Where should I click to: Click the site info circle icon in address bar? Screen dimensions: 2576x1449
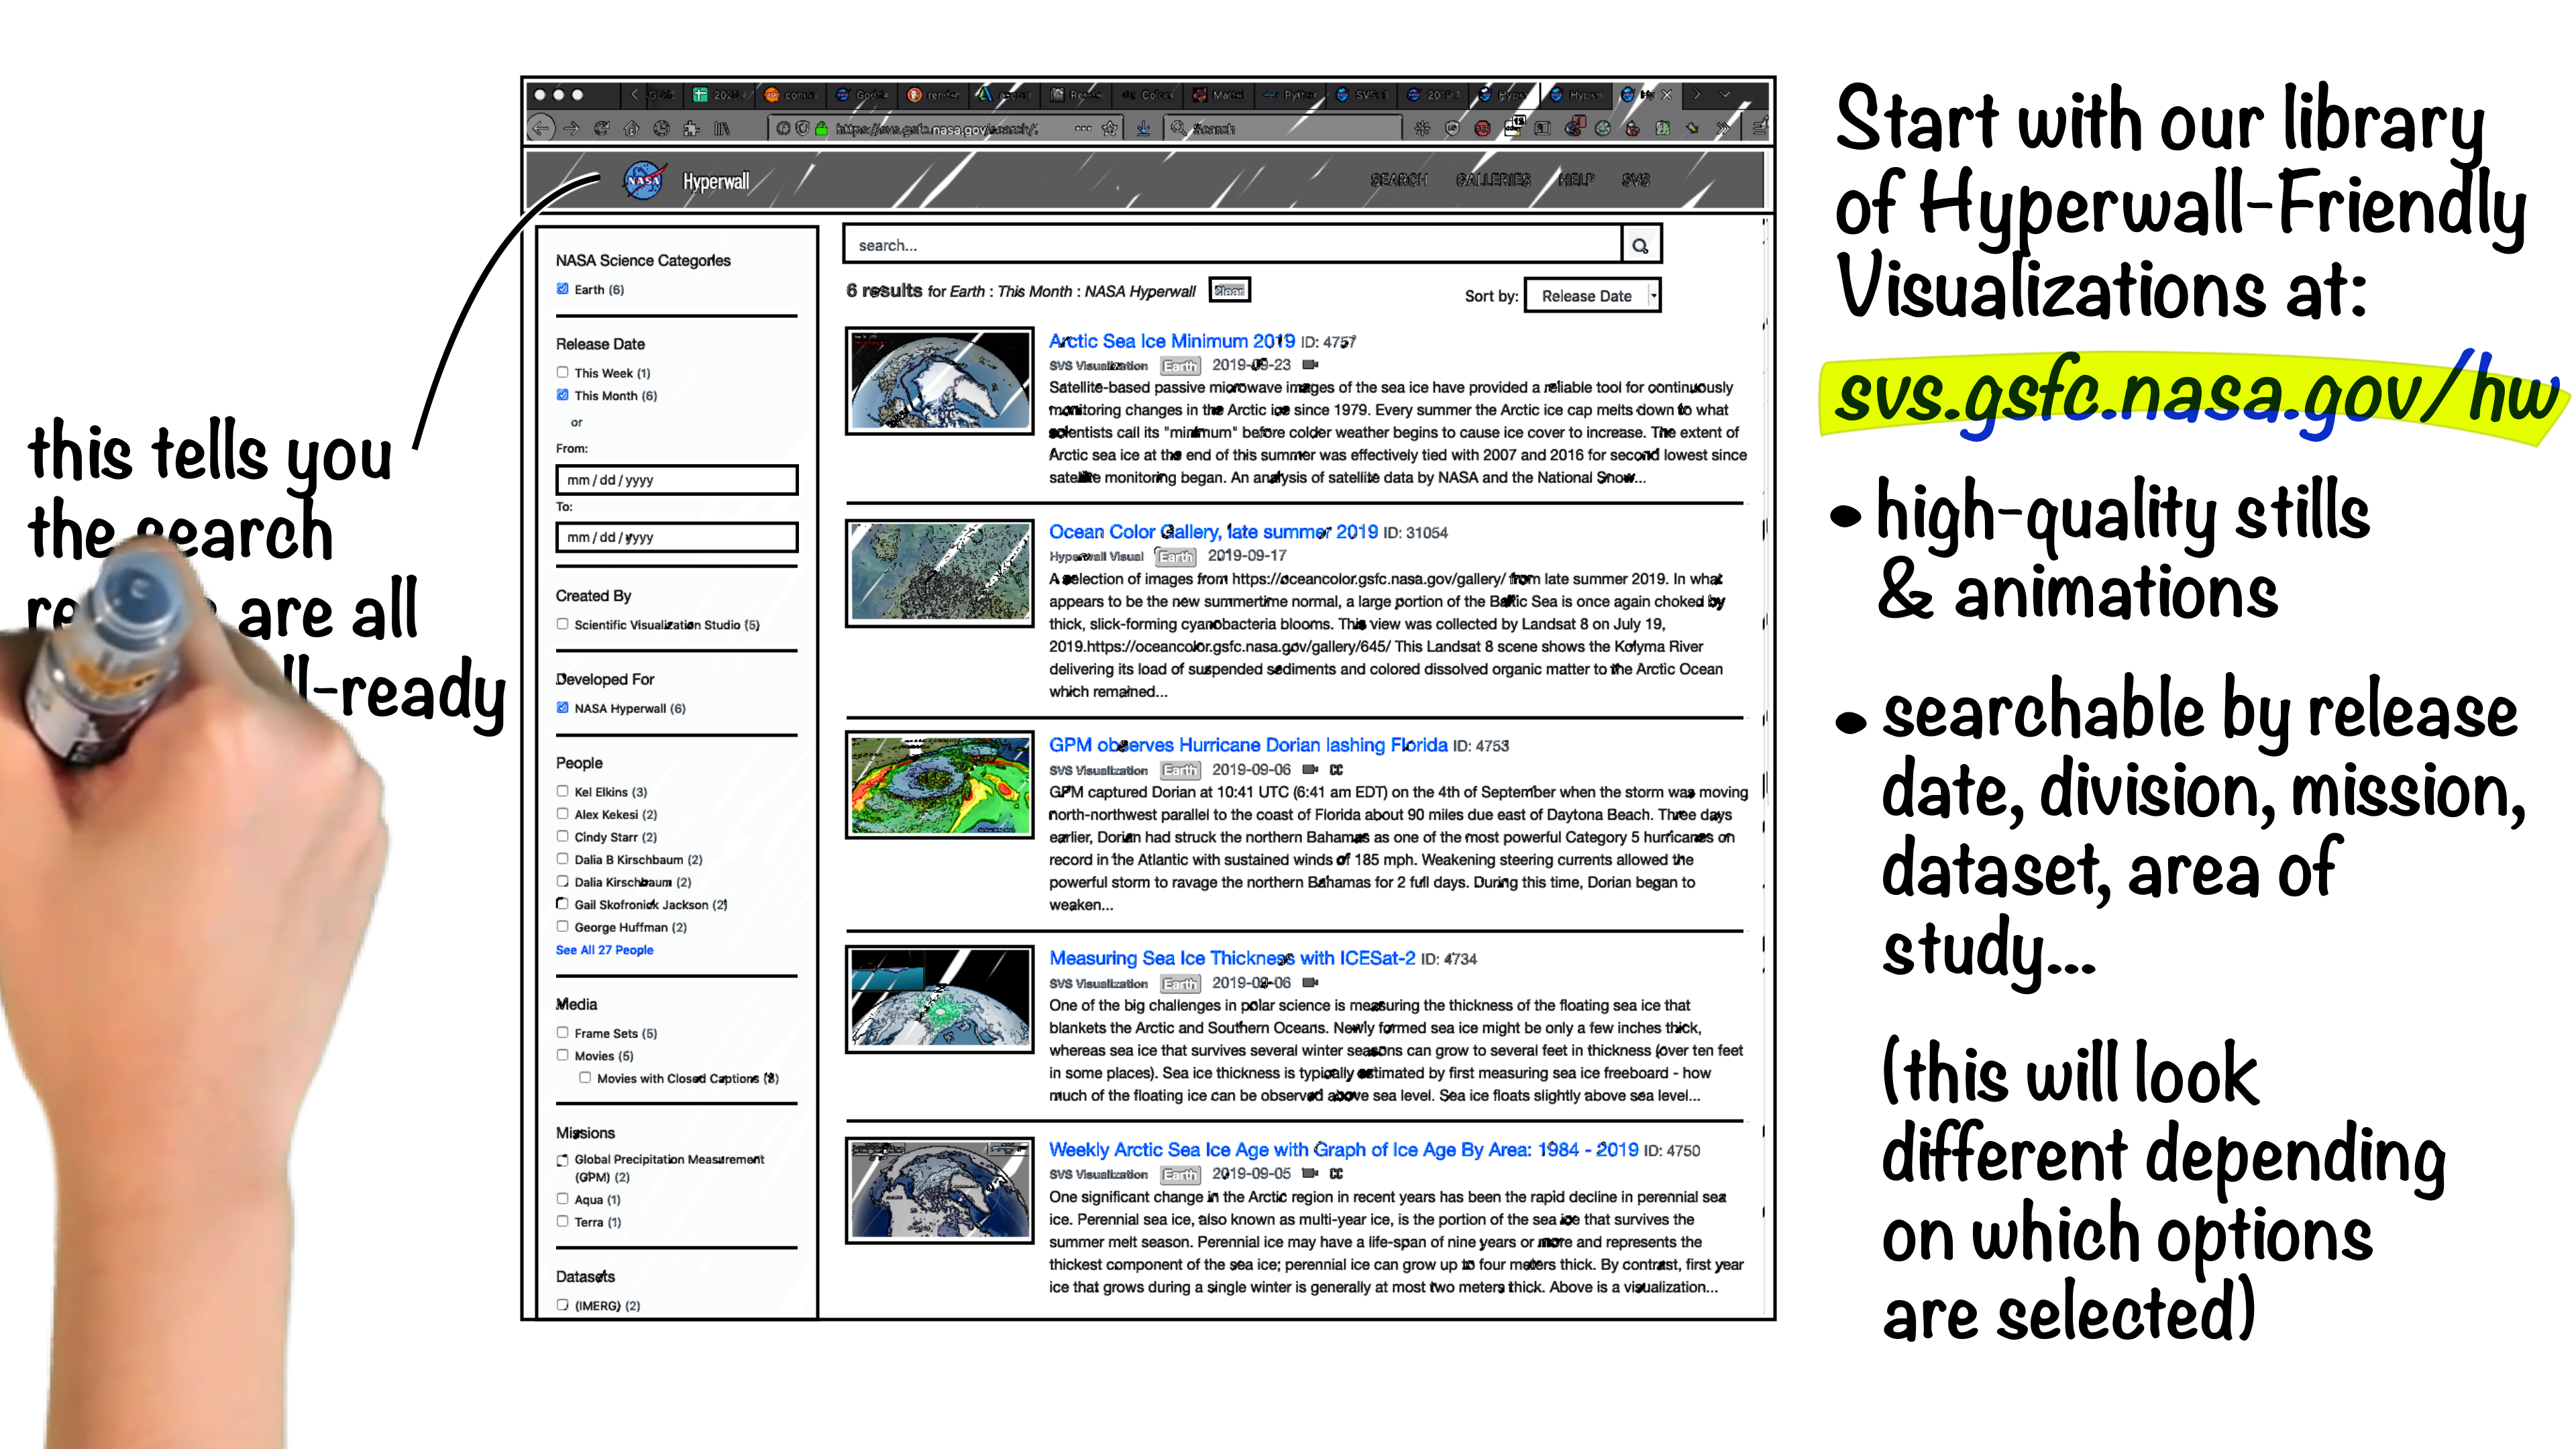783,128
